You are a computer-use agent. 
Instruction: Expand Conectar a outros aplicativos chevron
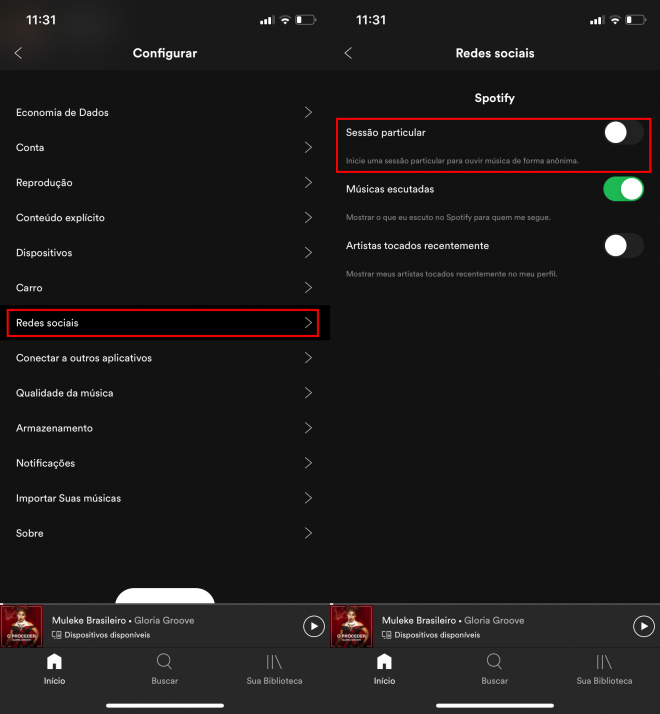tap(308, 358)
